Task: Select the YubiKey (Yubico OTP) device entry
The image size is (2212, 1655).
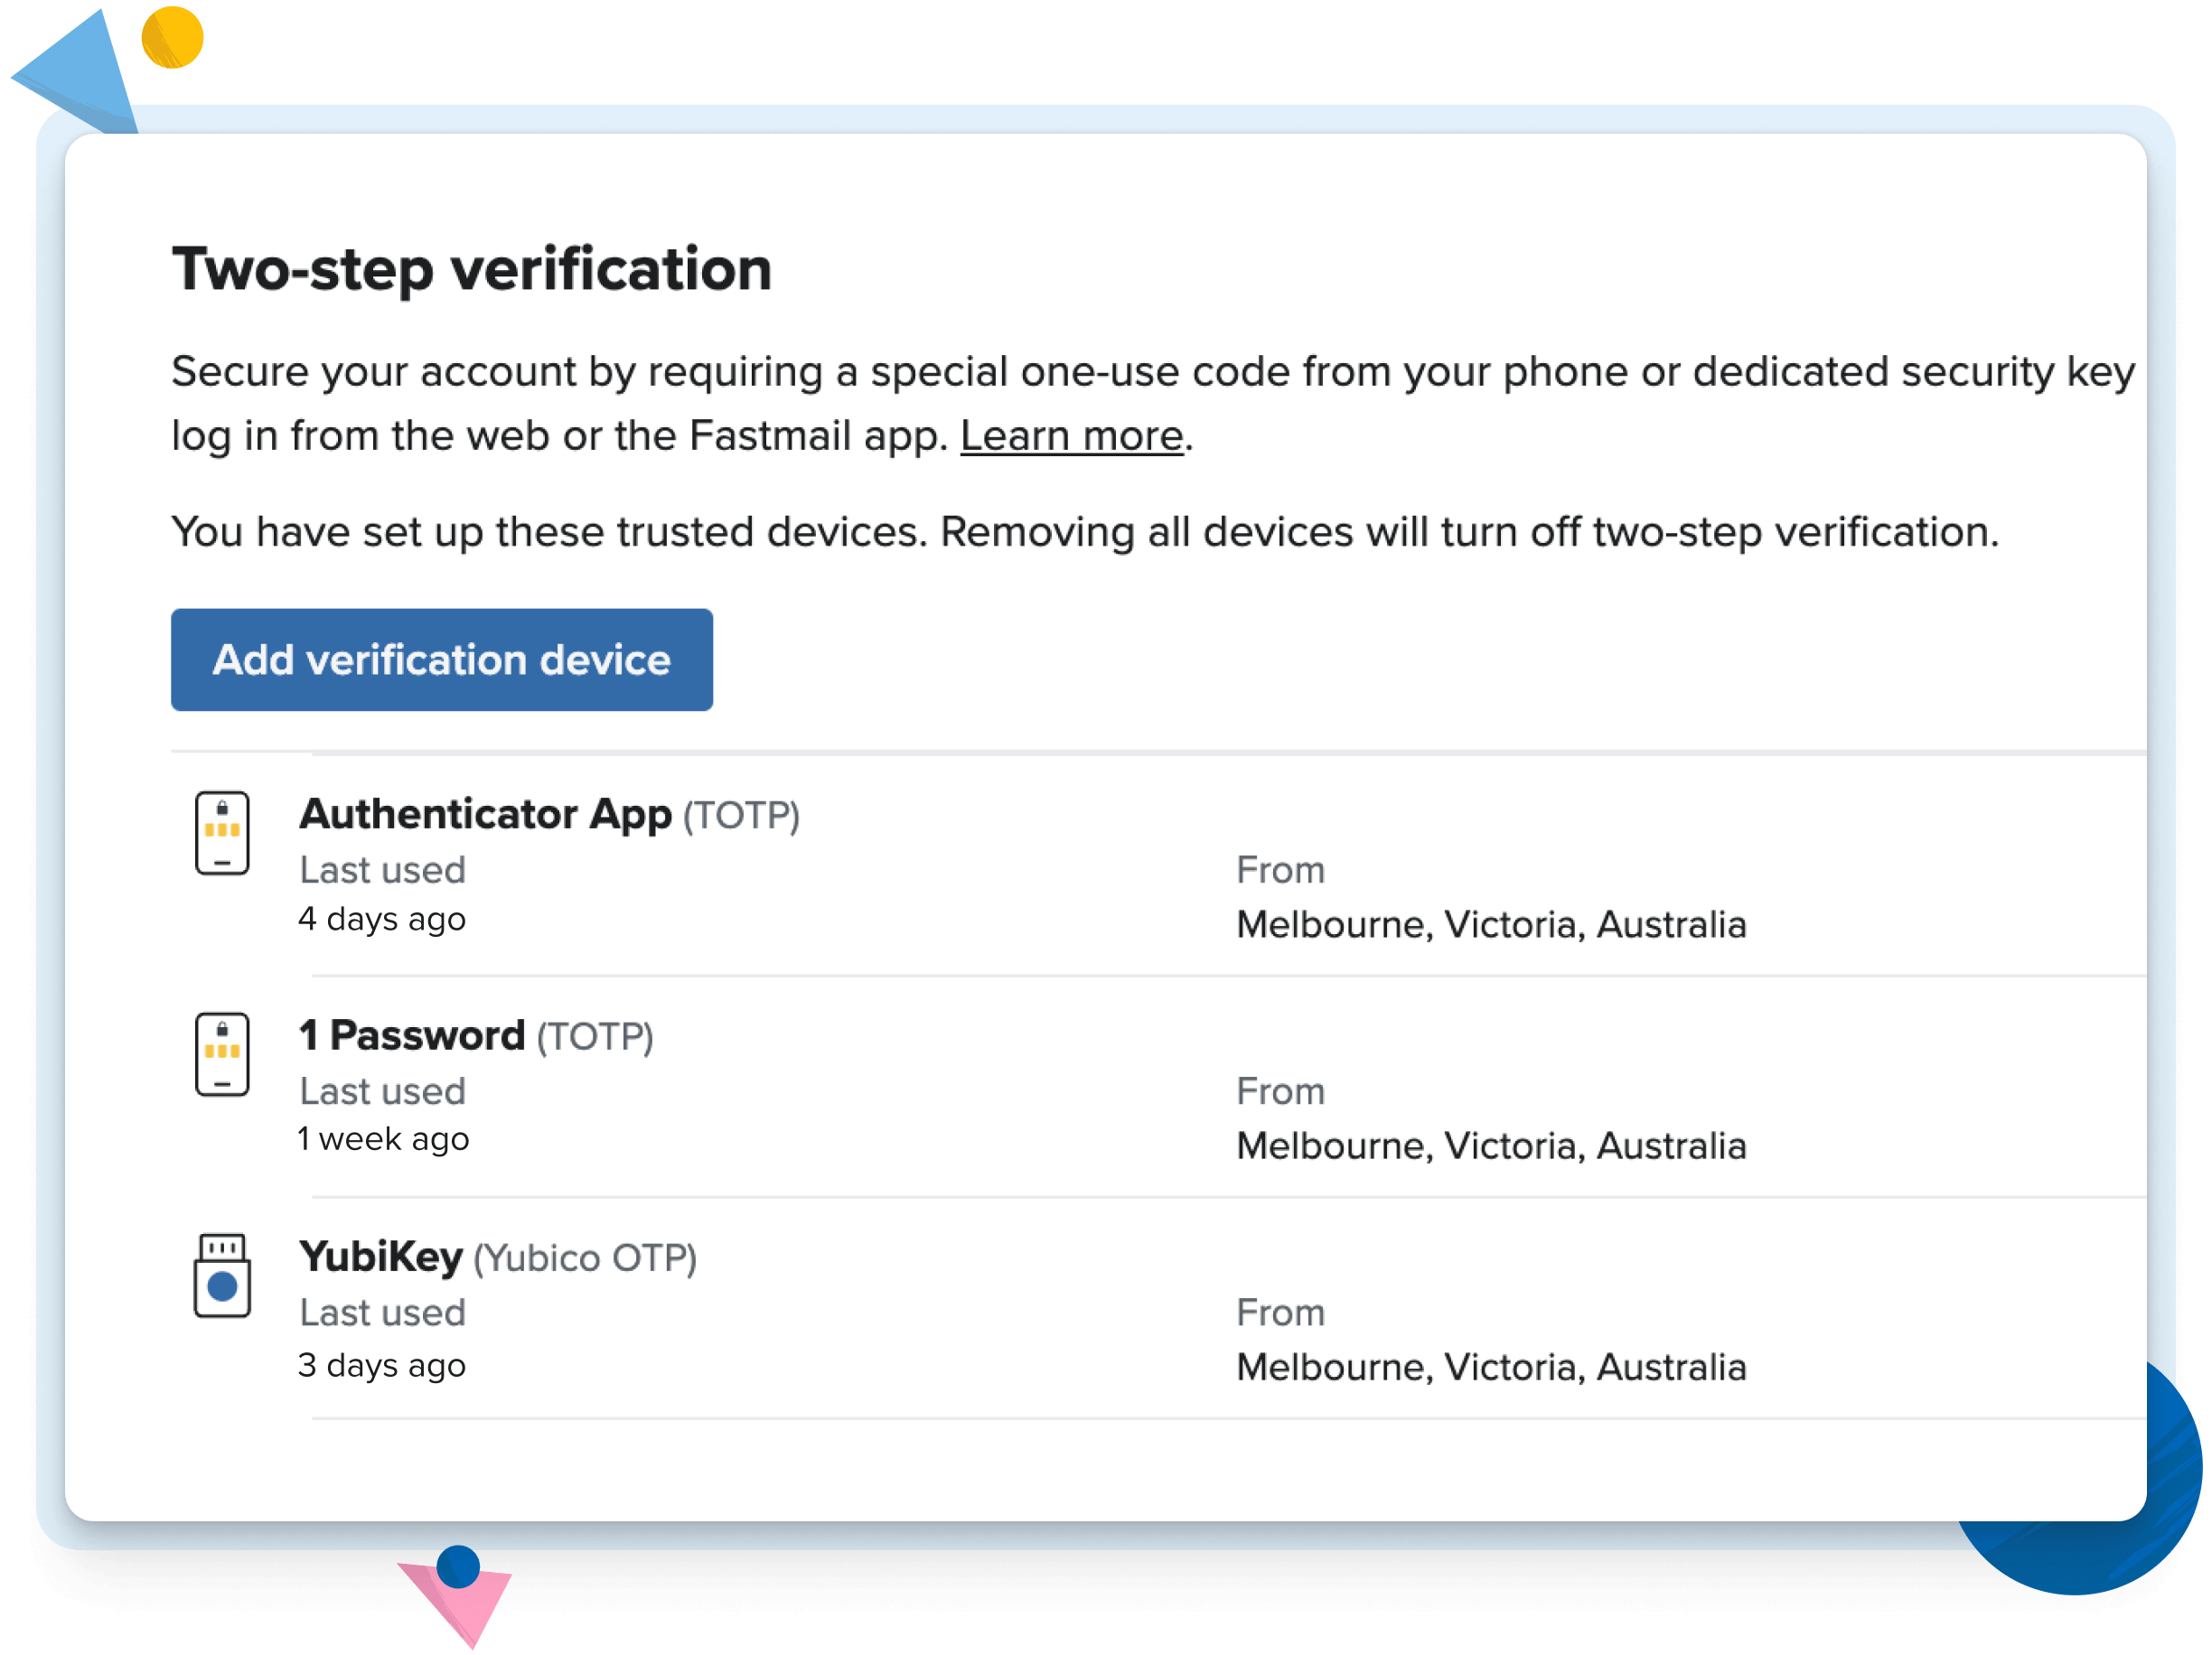Action: point(497,1257)
